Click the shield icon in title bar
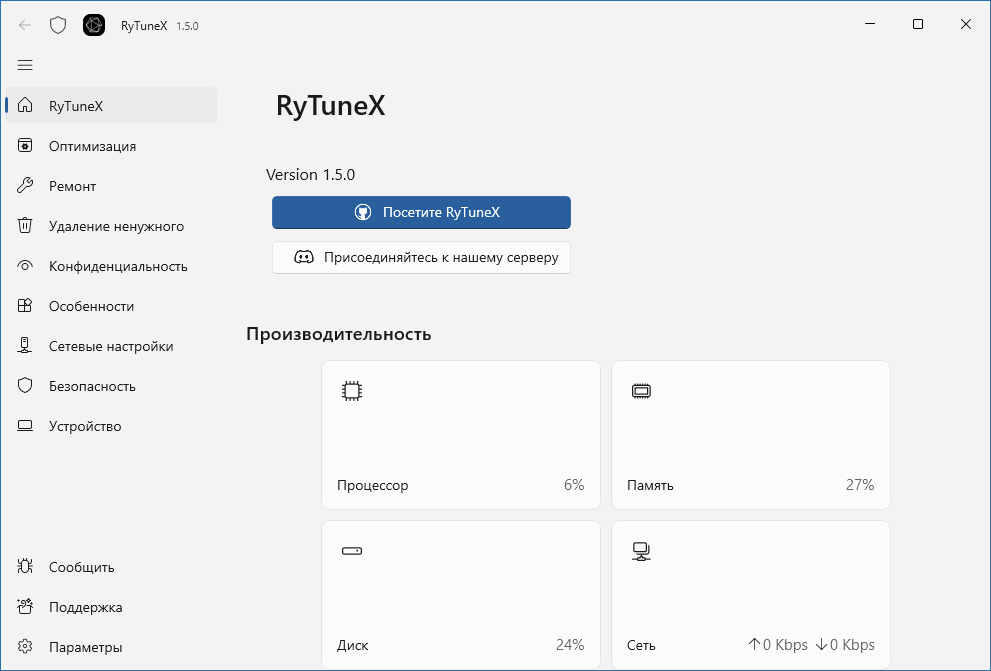The image size is (991, 671). 58,25
